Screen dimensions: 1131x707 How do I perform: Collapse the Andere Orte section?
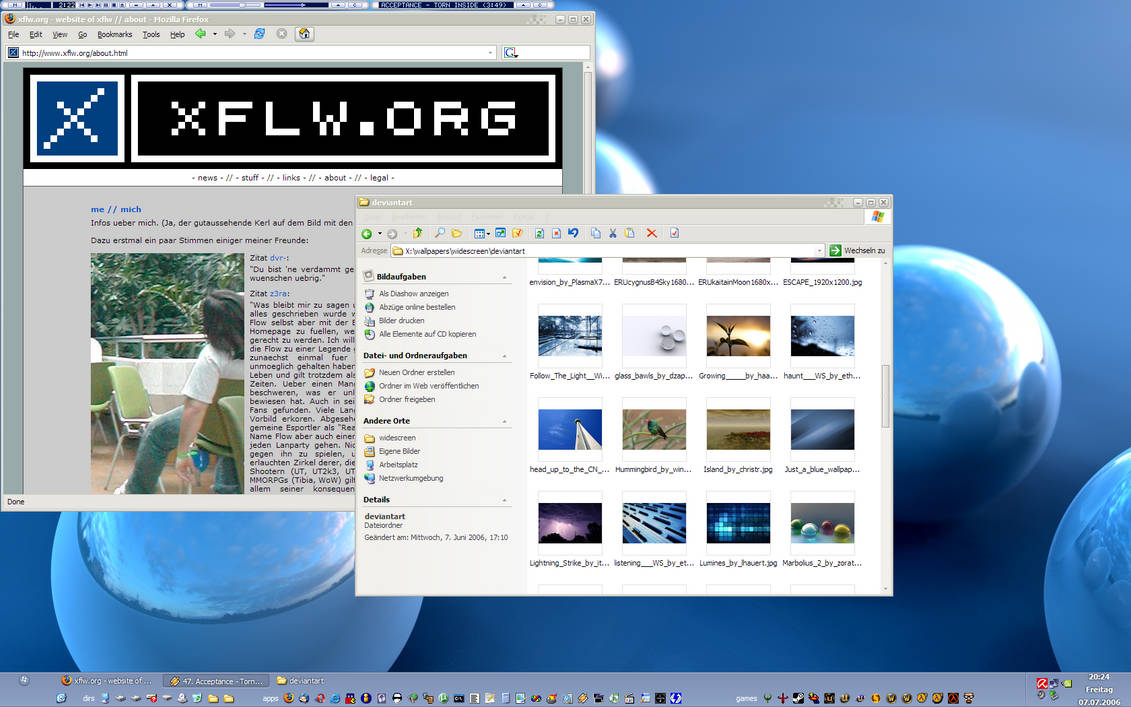pos(507,420)
